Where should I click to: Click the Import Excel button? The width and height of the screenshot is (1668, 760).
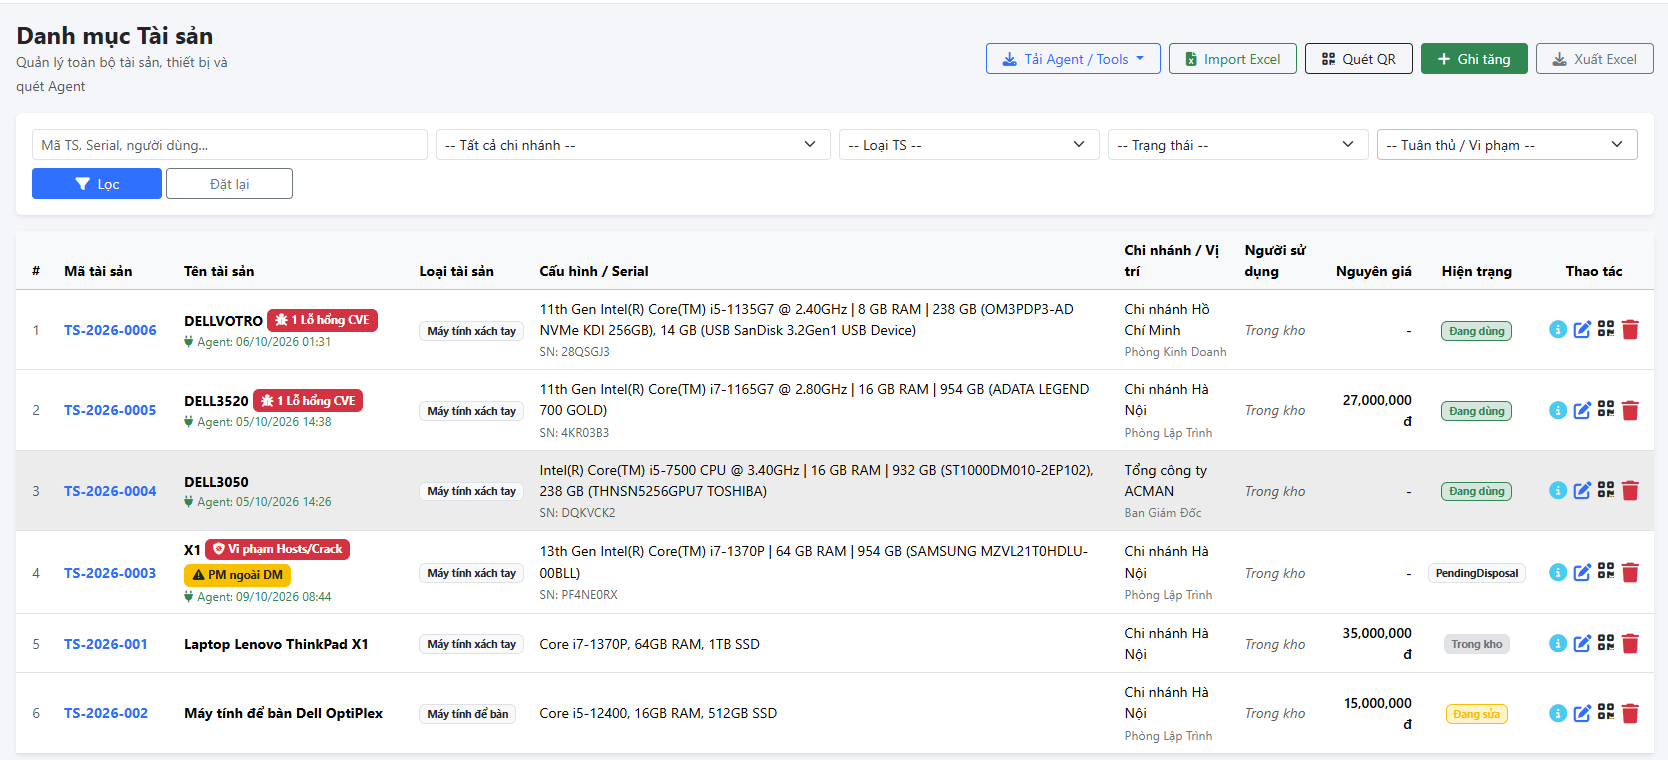coord(1233,59)
